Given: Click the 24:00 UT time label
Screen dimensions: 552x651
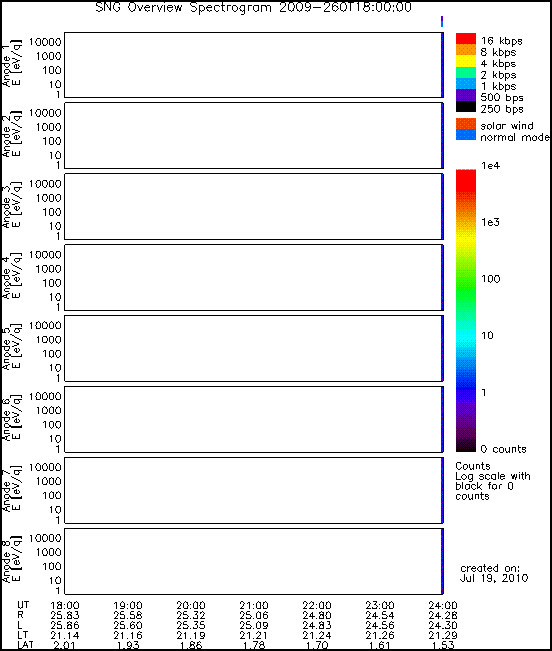Looking at the screenshot, I should [443, 605].
